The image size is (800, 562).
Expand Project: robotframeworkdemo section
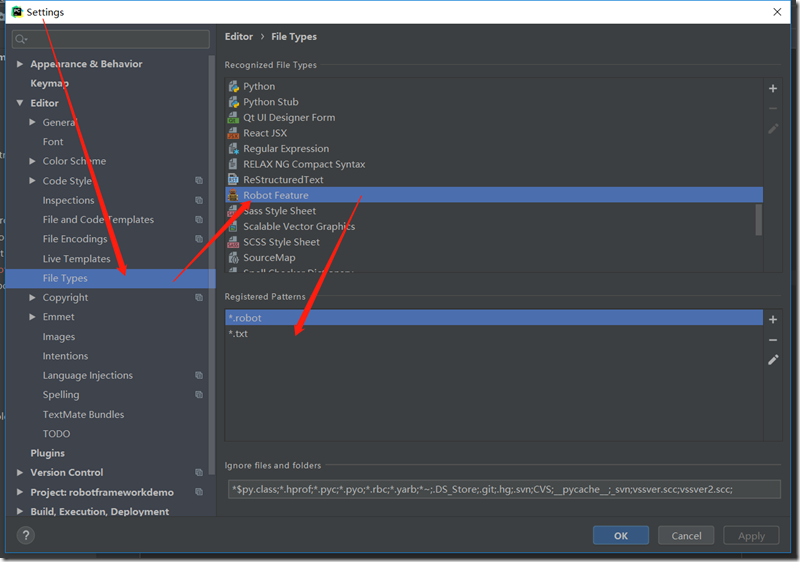[20, 492]
